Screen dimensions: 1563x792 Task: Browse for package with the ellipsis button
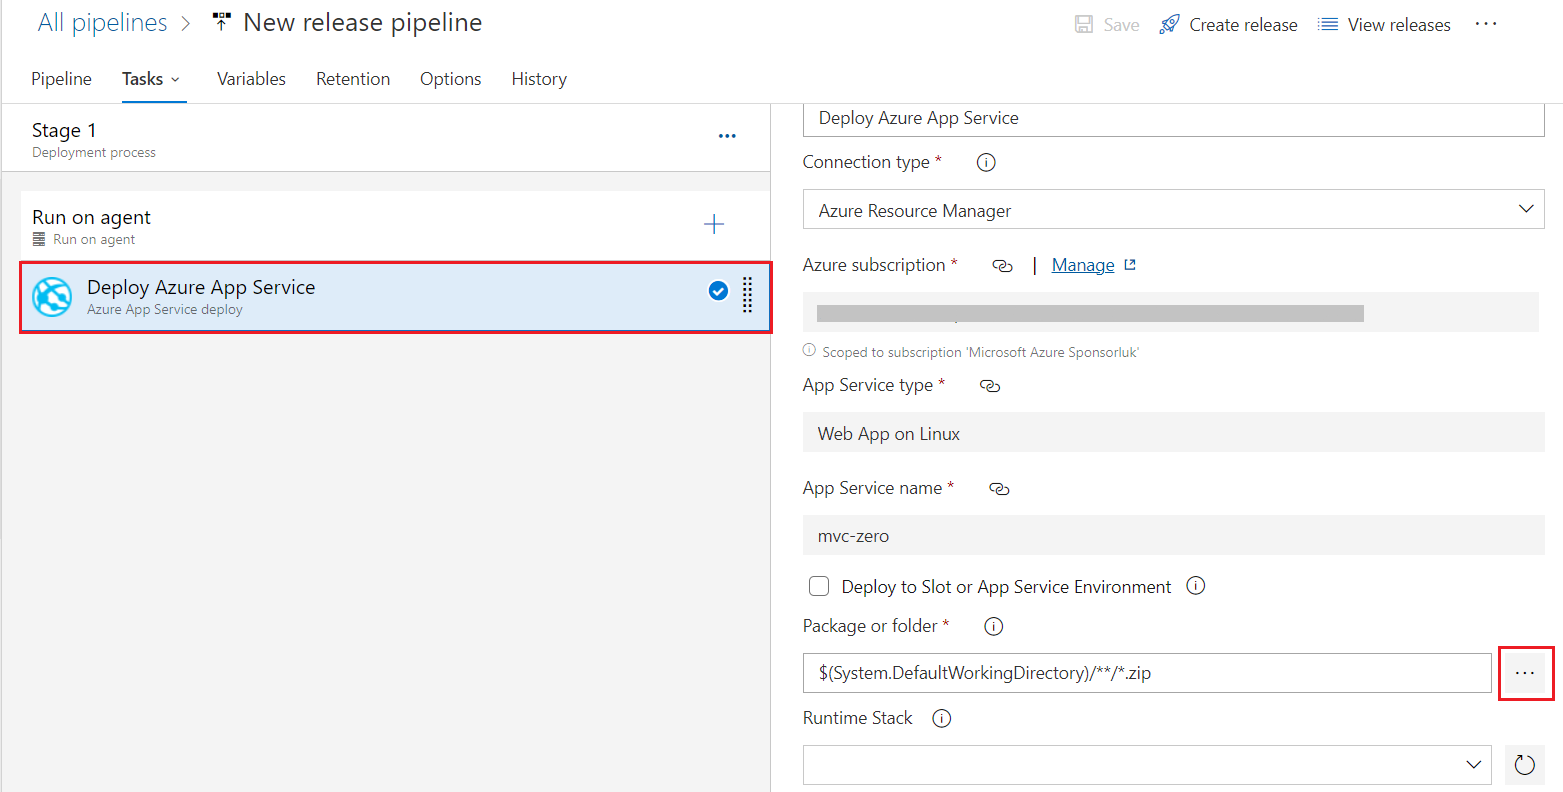point(1525,673)
